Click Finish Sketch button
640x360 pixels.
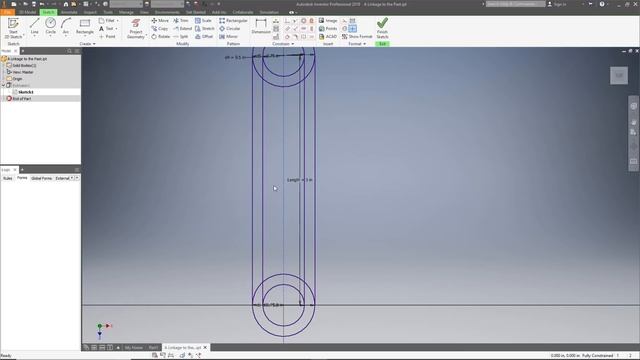(382, 28)
